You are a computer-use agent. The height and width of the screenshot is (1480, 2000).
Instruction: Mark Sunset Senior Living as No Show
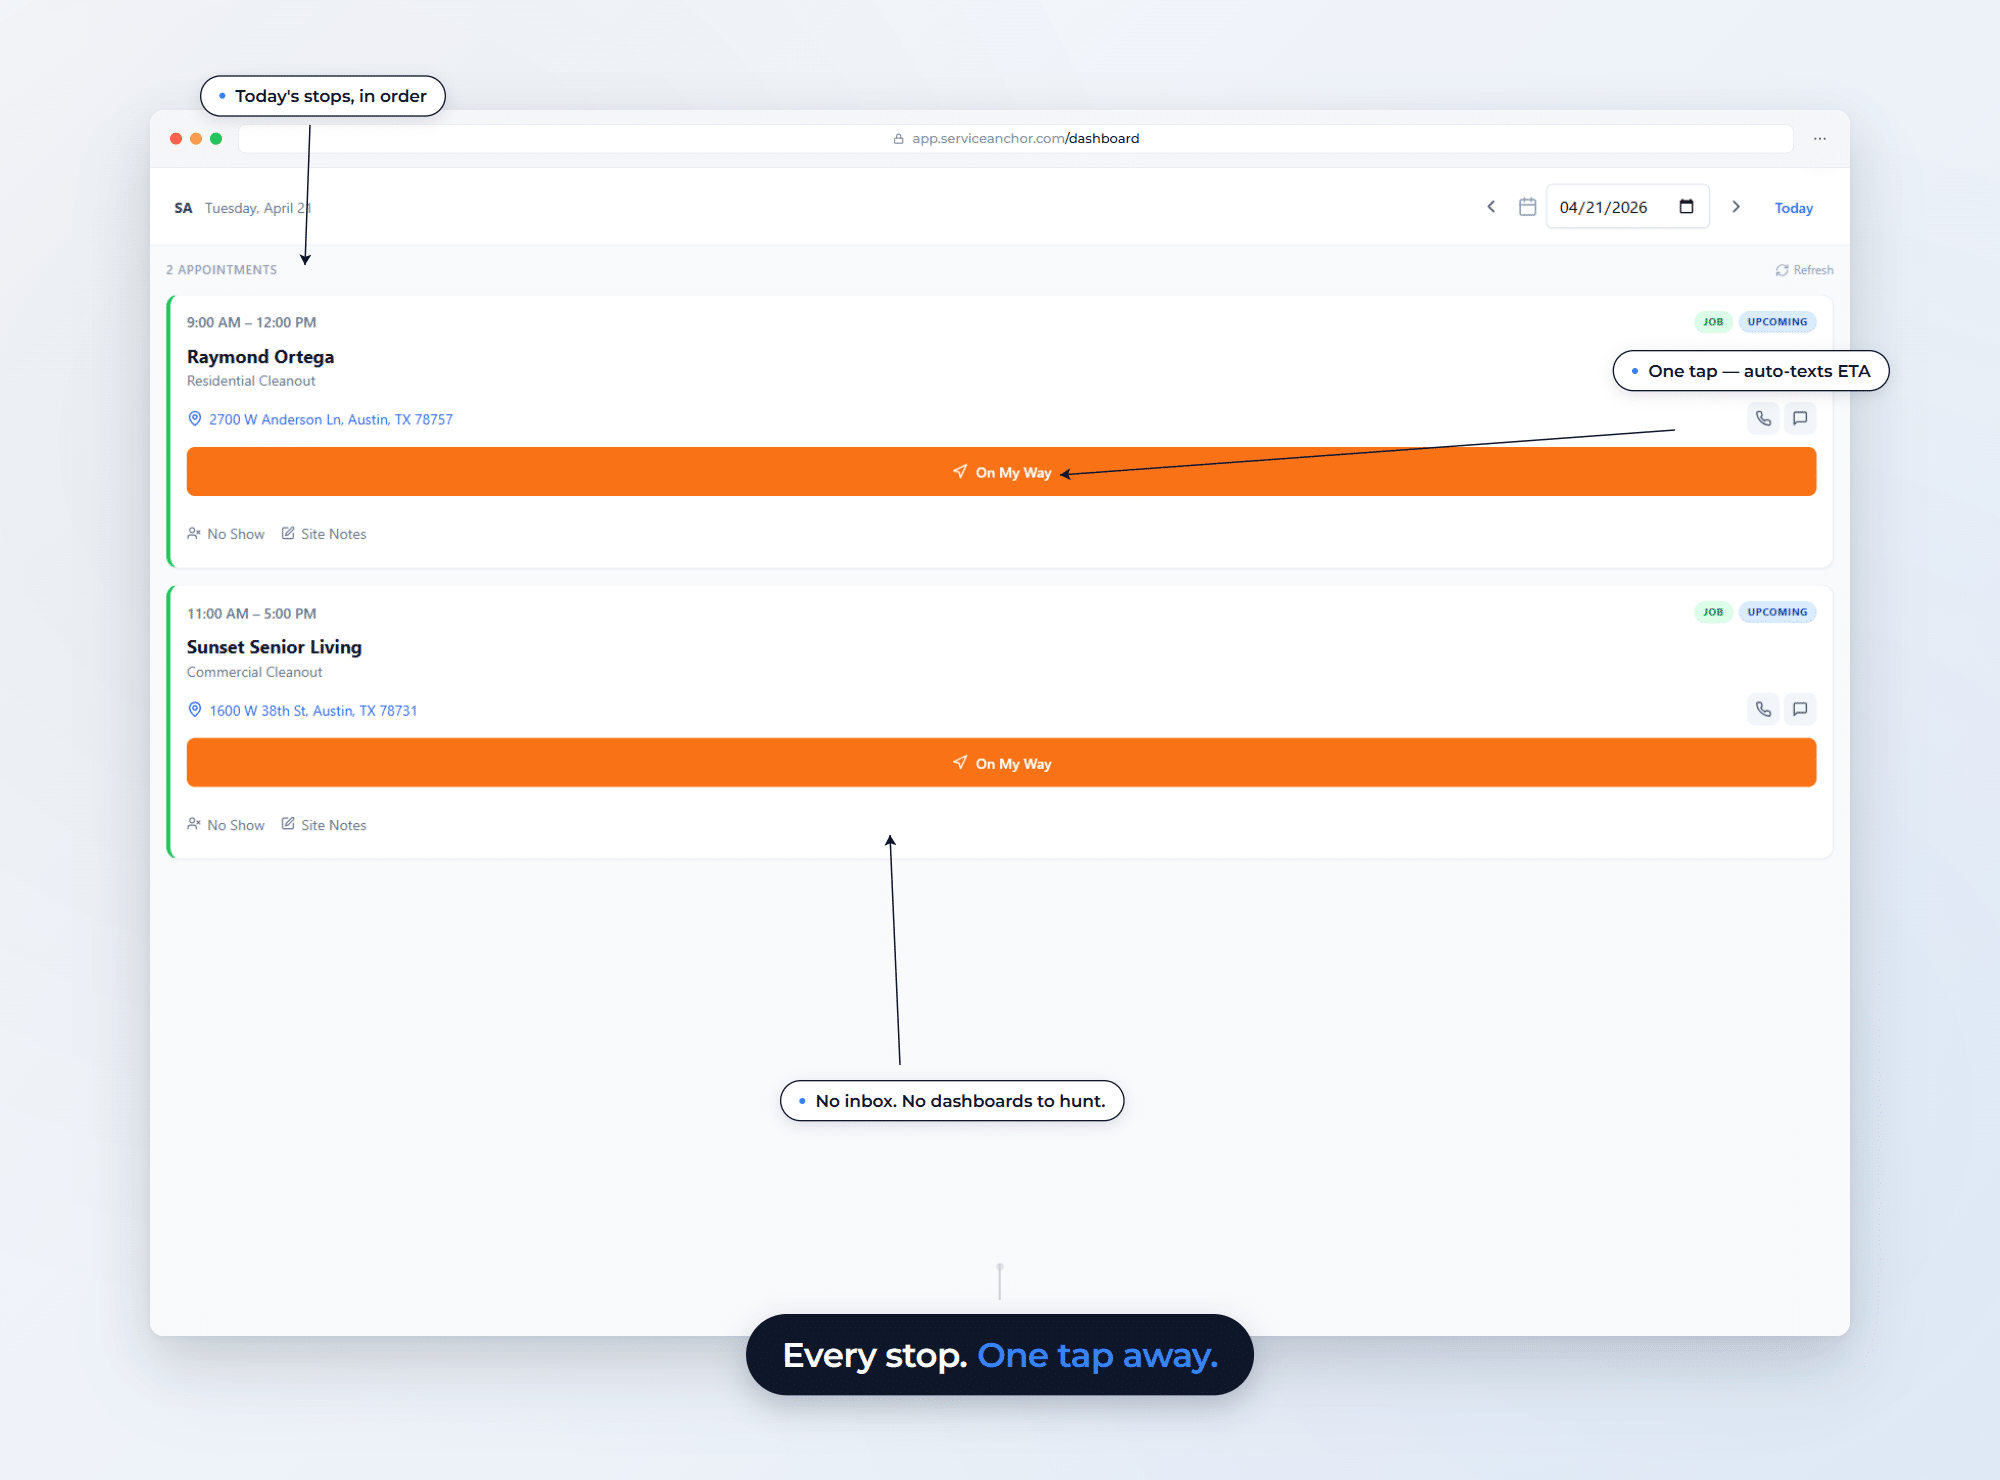click(x=226, y=825)
